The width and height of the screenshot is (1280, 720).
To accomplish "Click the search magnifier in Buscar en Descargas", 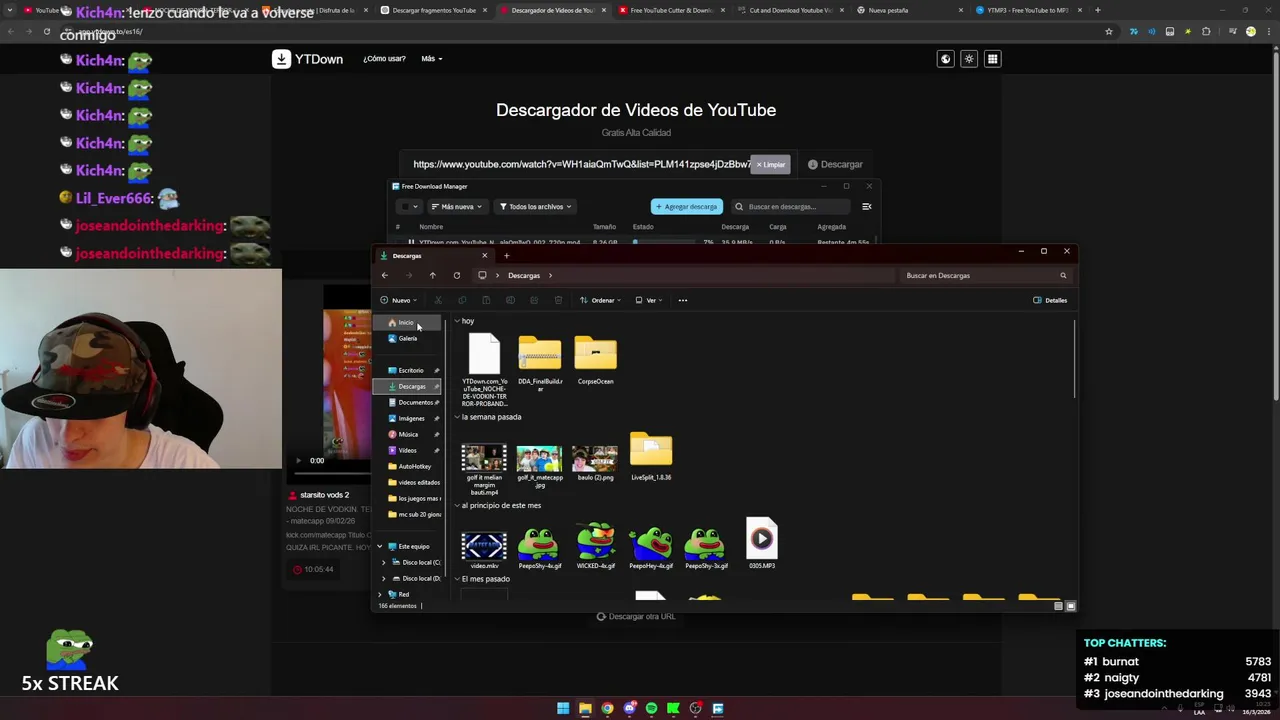I will pos(1063,275).
